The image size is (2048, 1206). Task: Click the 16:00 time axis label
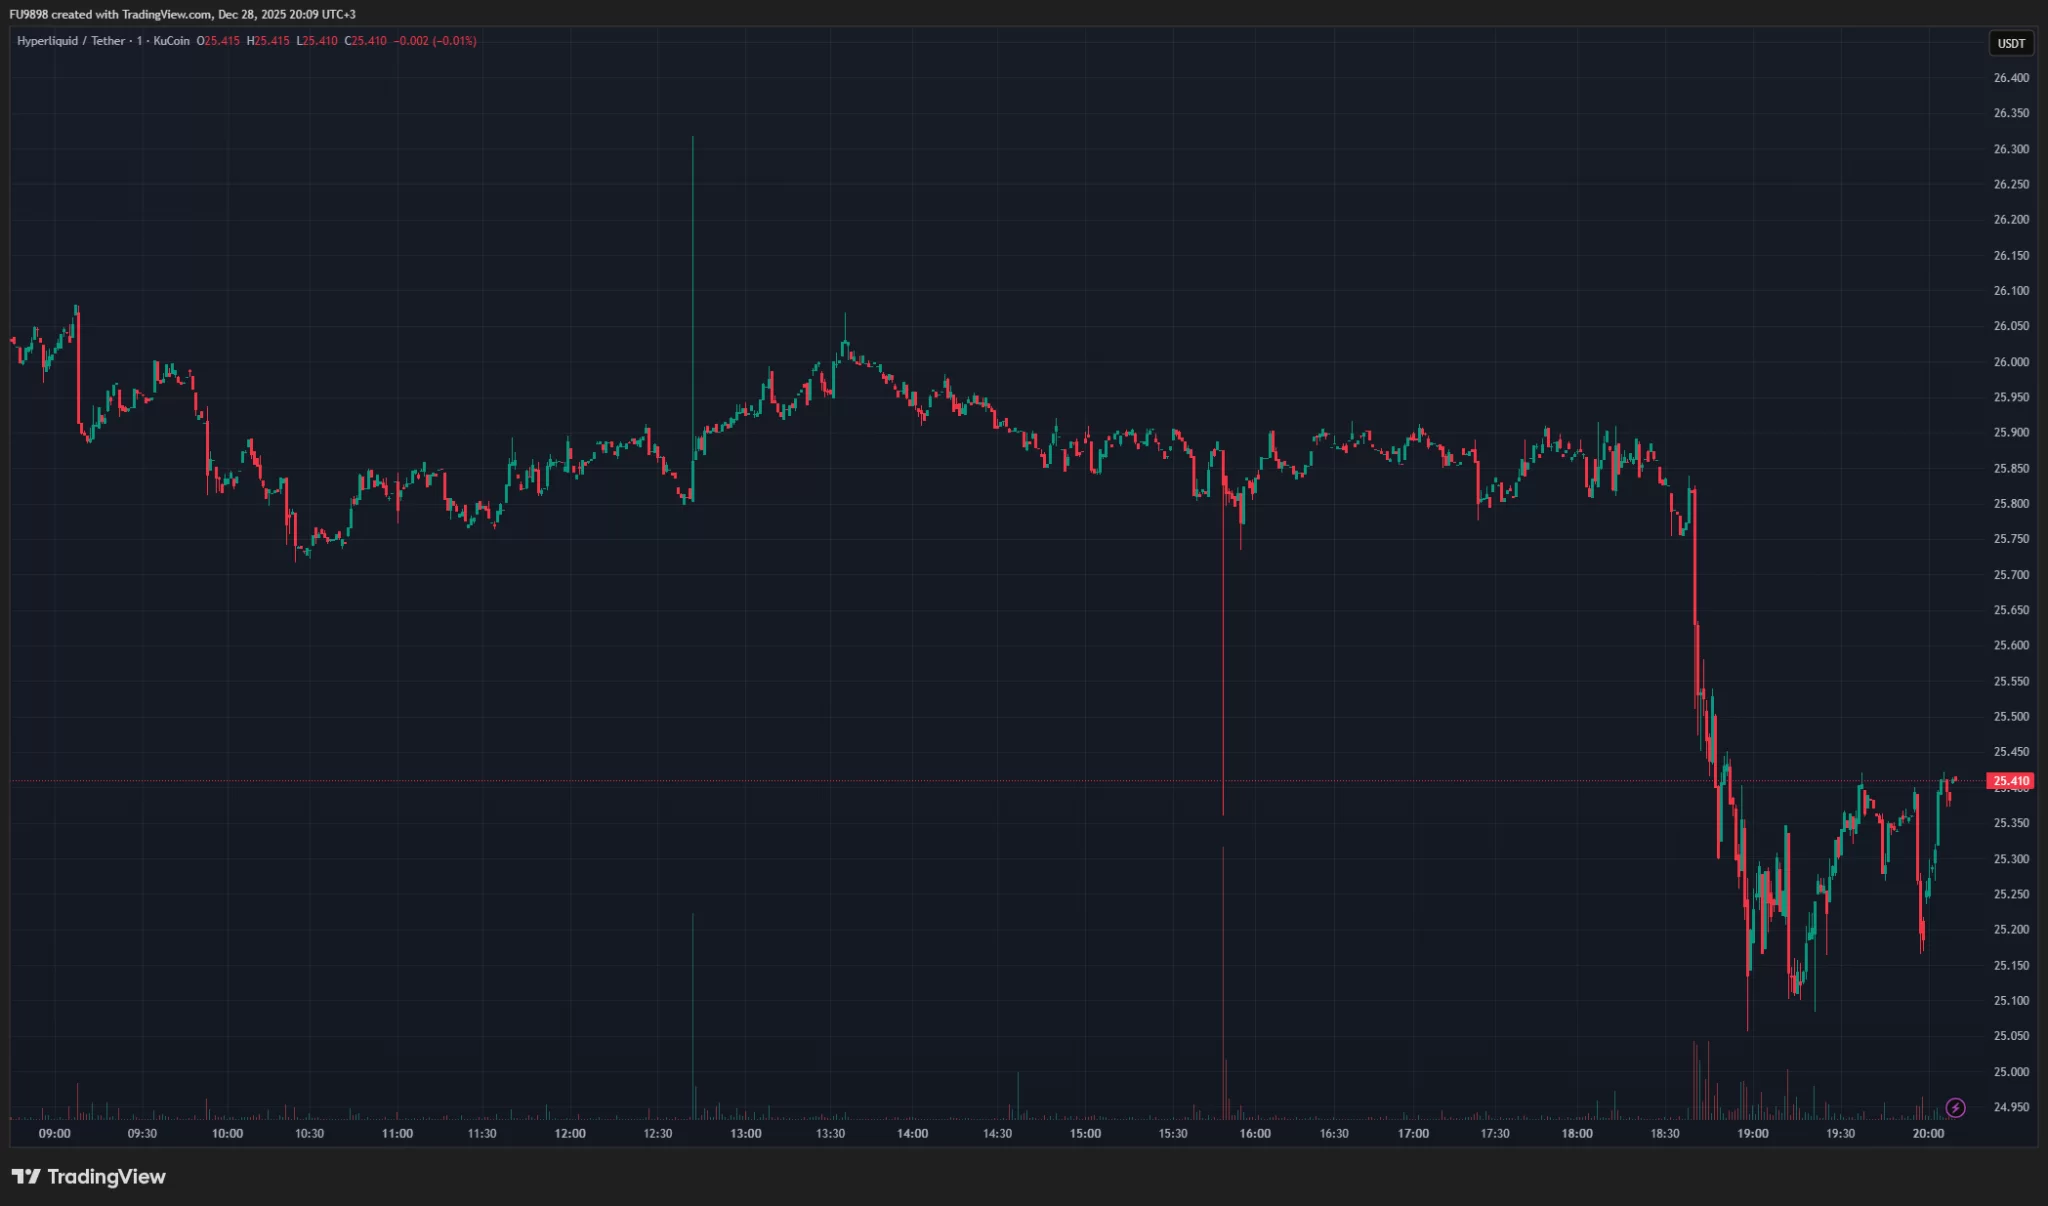point(1254,1133)
